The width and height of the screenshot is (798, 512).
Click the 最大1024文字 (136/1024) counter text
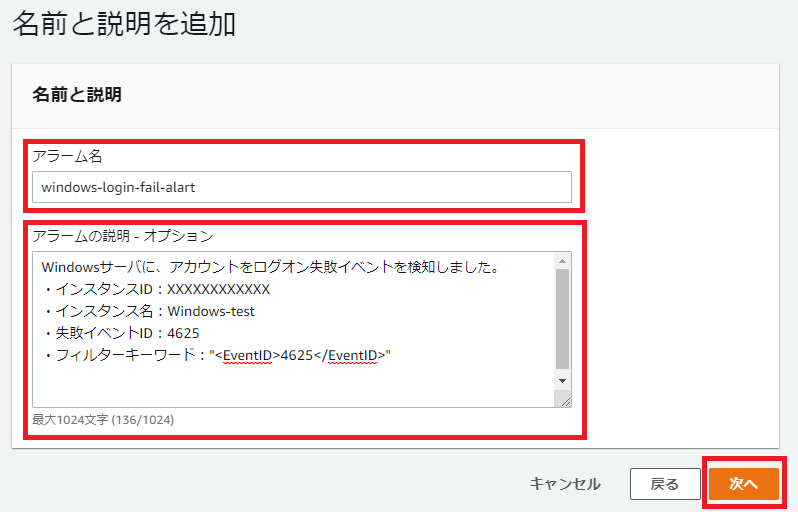[103, 420]
